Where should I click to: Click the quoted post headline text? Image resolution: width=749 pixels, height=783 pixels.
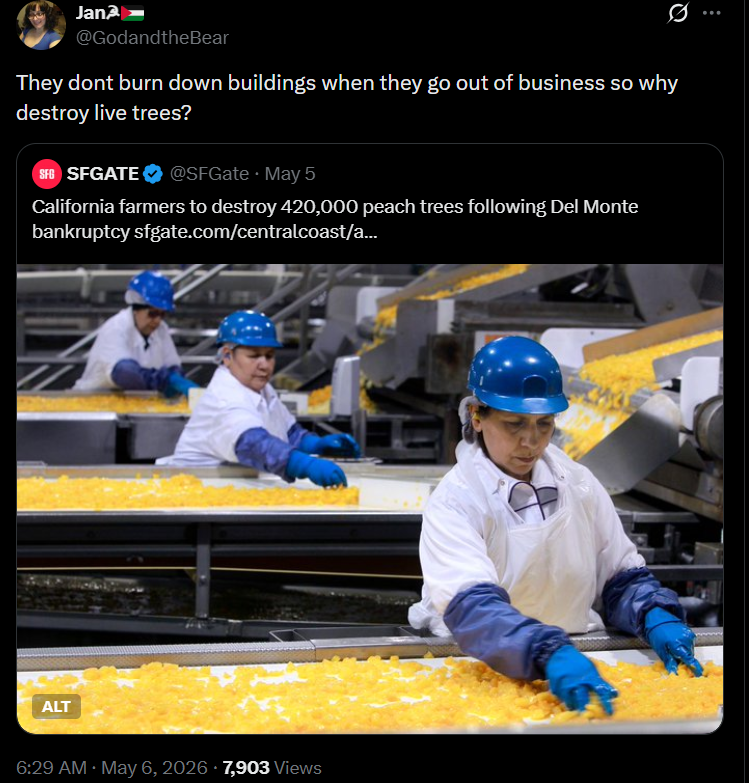pyautogui.click(x=335, y=219)
